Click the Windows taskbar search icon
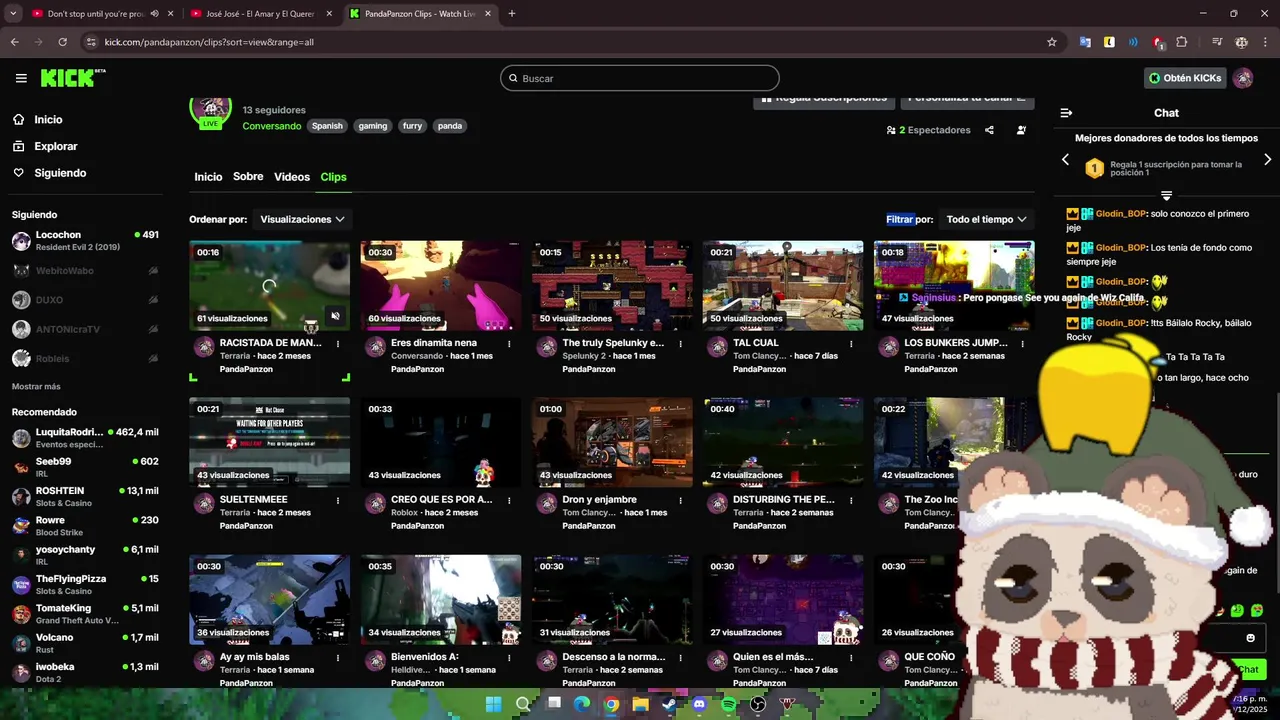1280x720 pixels. [523, 705]
